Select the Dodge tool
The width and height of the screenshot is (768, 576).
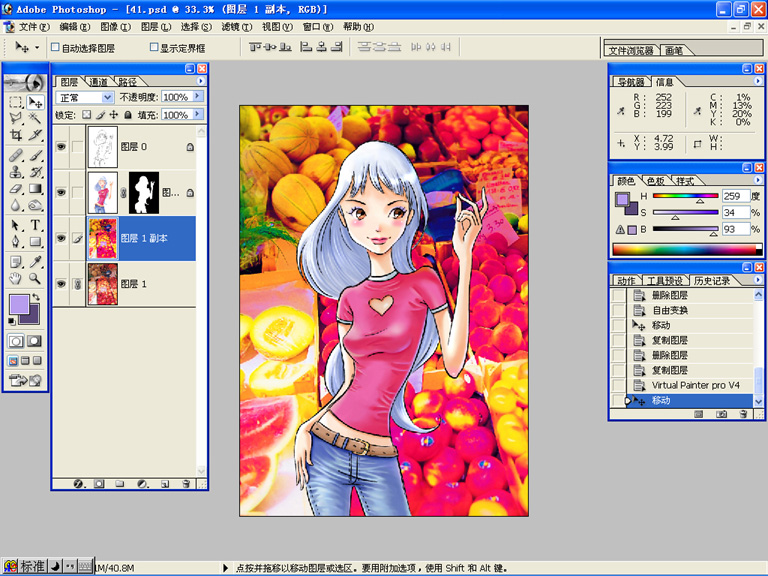click(35, 205)
